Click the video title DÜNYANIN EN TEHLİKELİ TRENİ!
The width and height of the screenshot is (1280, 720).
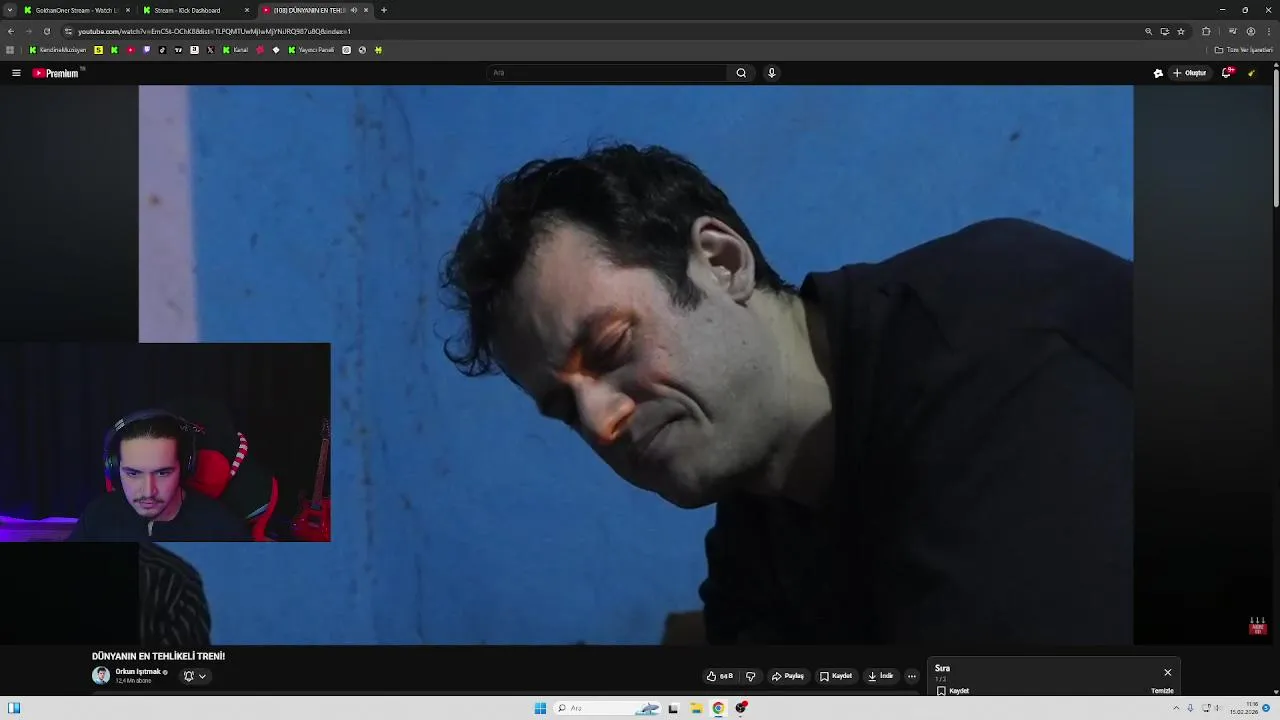click(x=158, y=656)
